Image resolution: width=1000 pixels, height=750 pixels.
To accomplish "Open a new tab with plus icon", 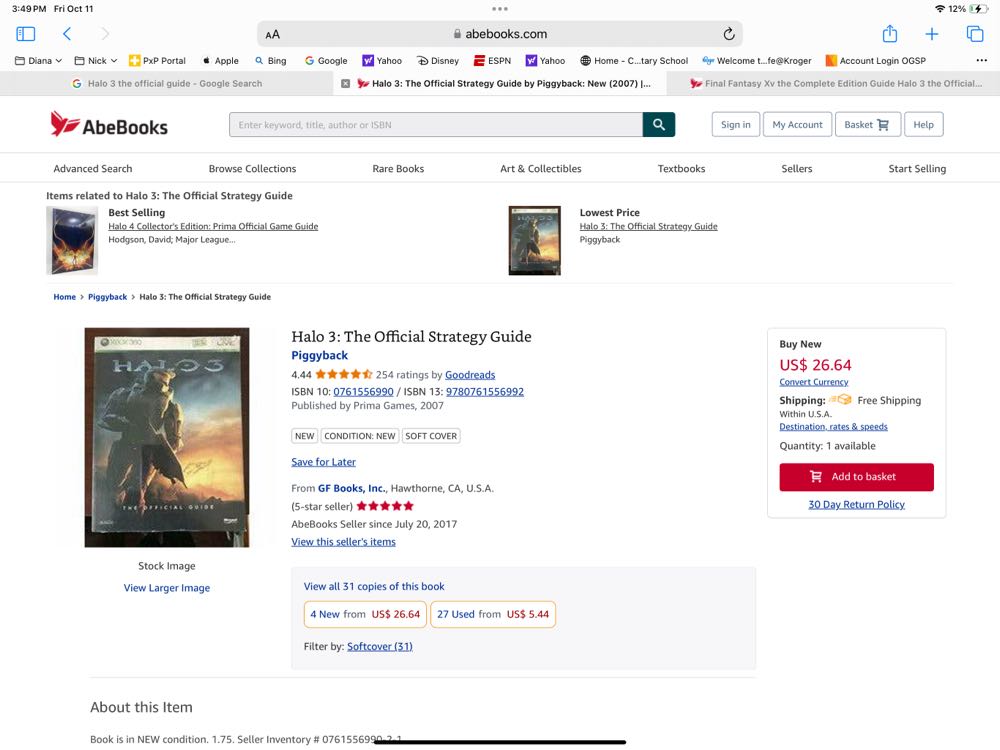I will (x=931, y=34).
